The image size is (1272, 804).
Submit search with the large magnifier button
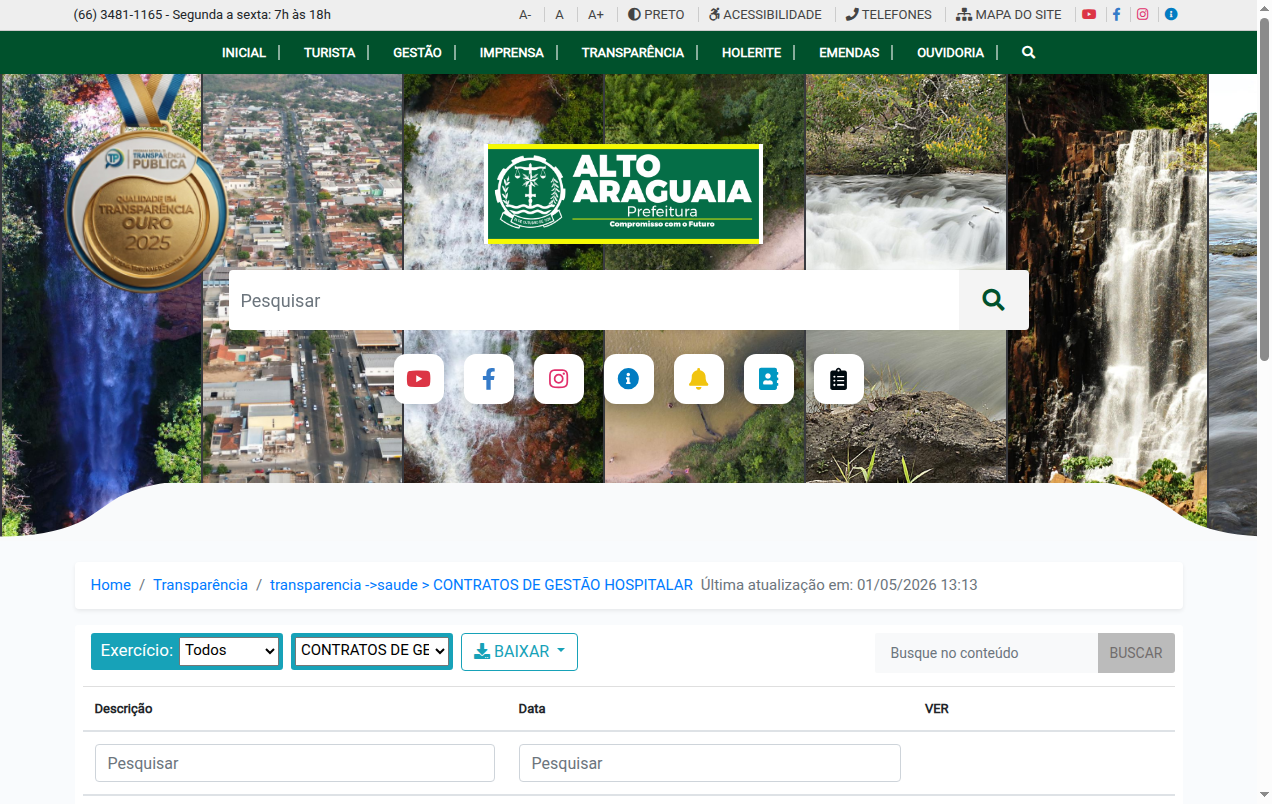(993, 300)
